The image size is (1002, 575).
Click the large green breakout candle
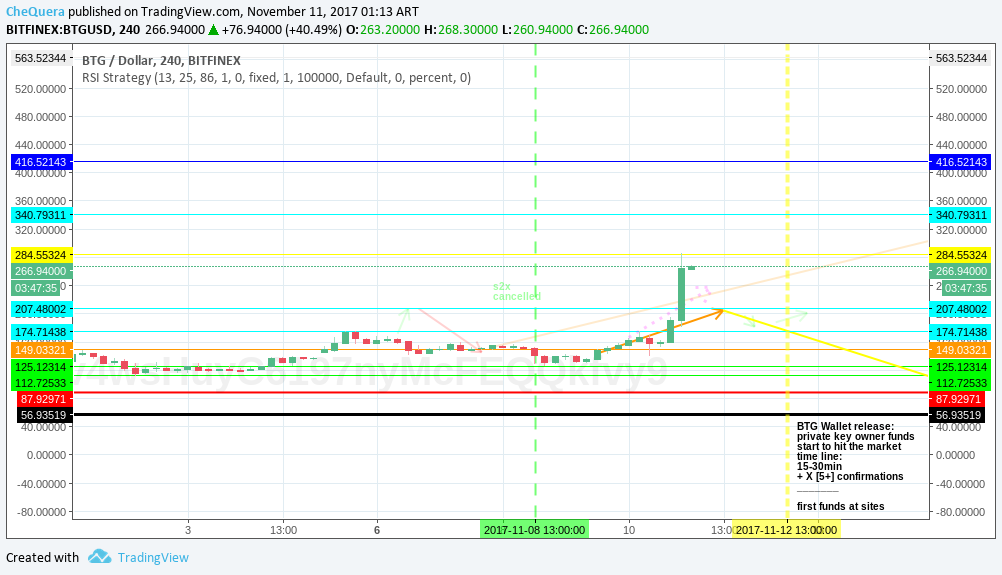681,294
